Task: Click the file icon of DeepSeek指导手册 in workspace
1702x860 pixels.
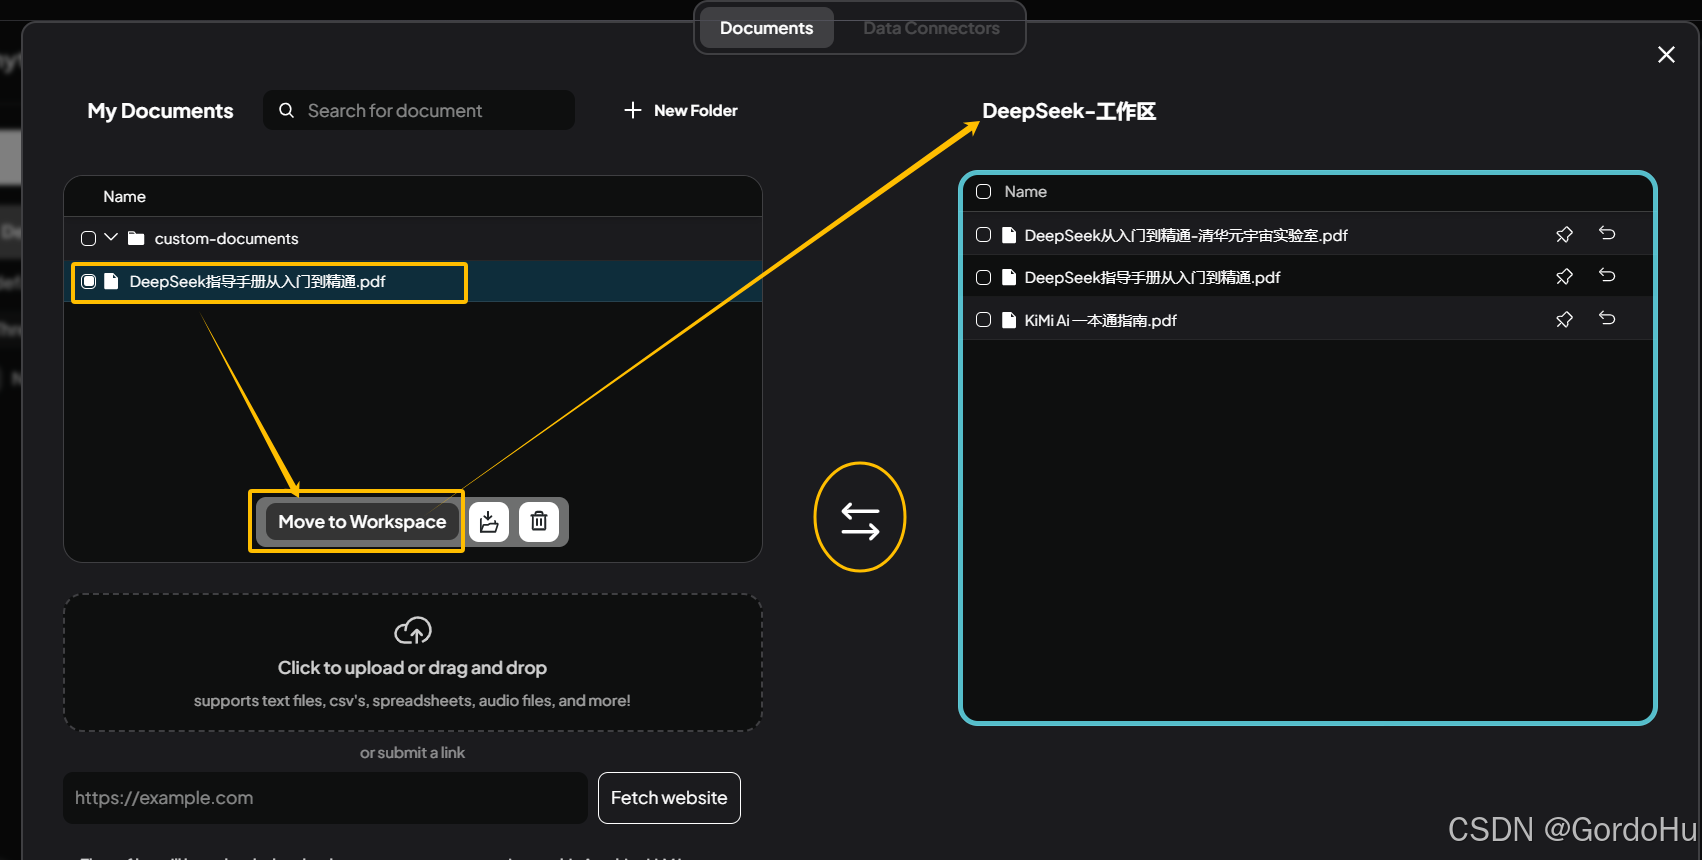Action: [1009, 277]
